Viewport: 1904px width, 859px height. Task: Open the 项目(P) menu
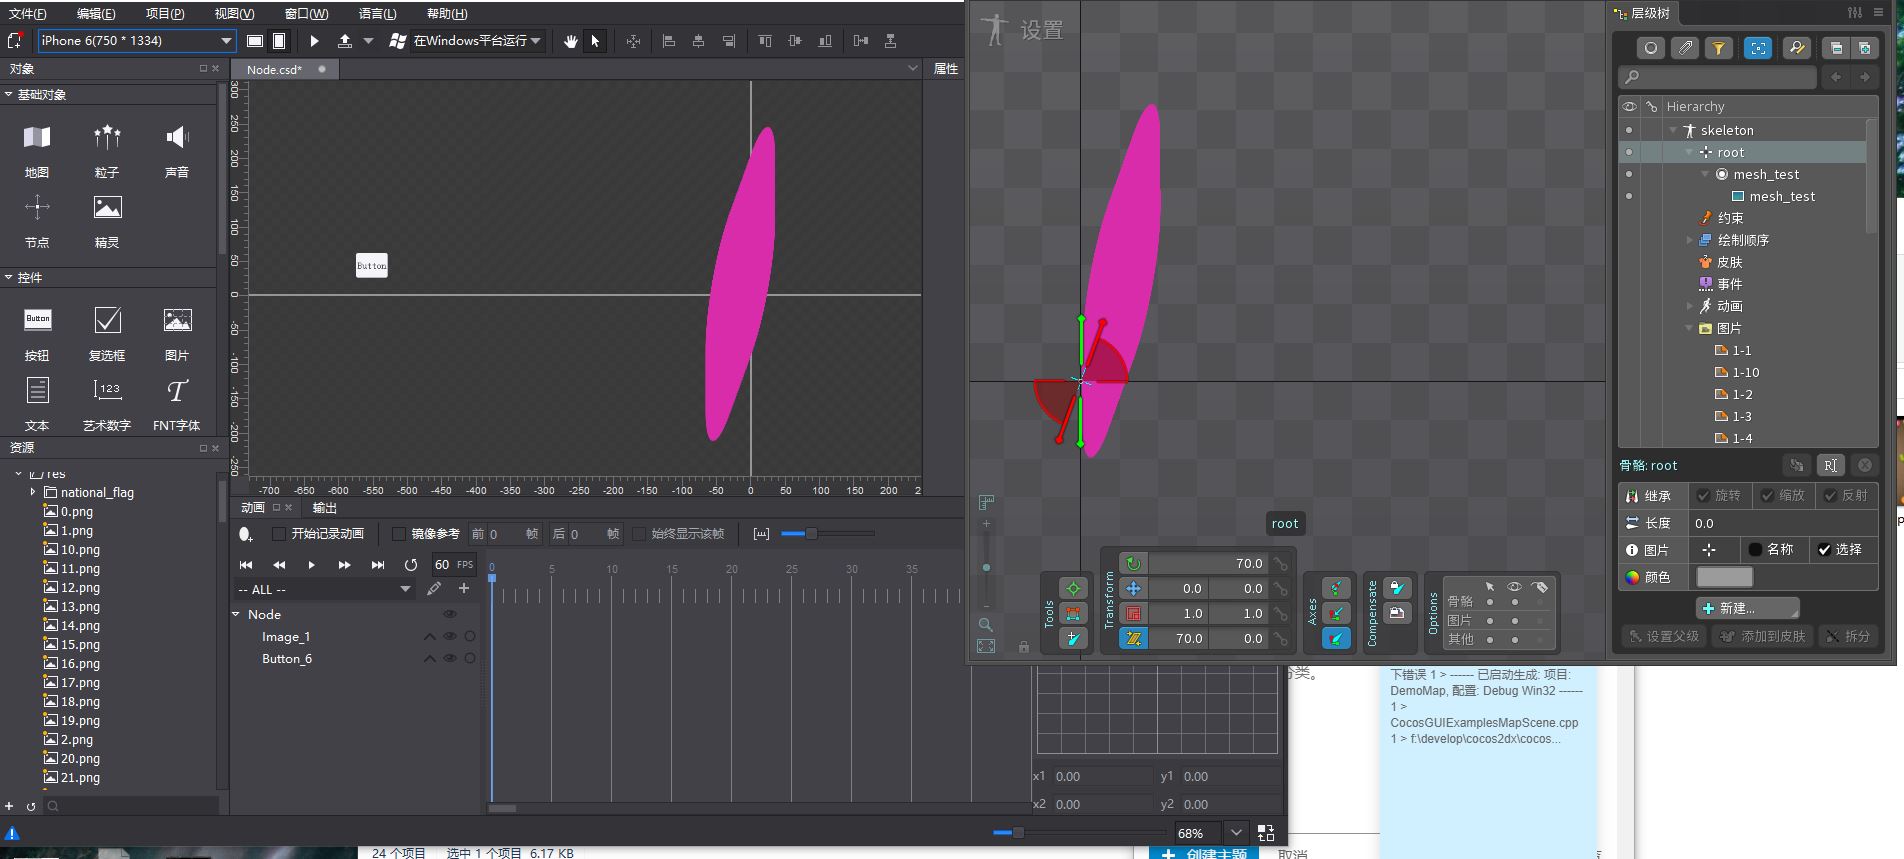pyautogui.click(x=165, y=14)
